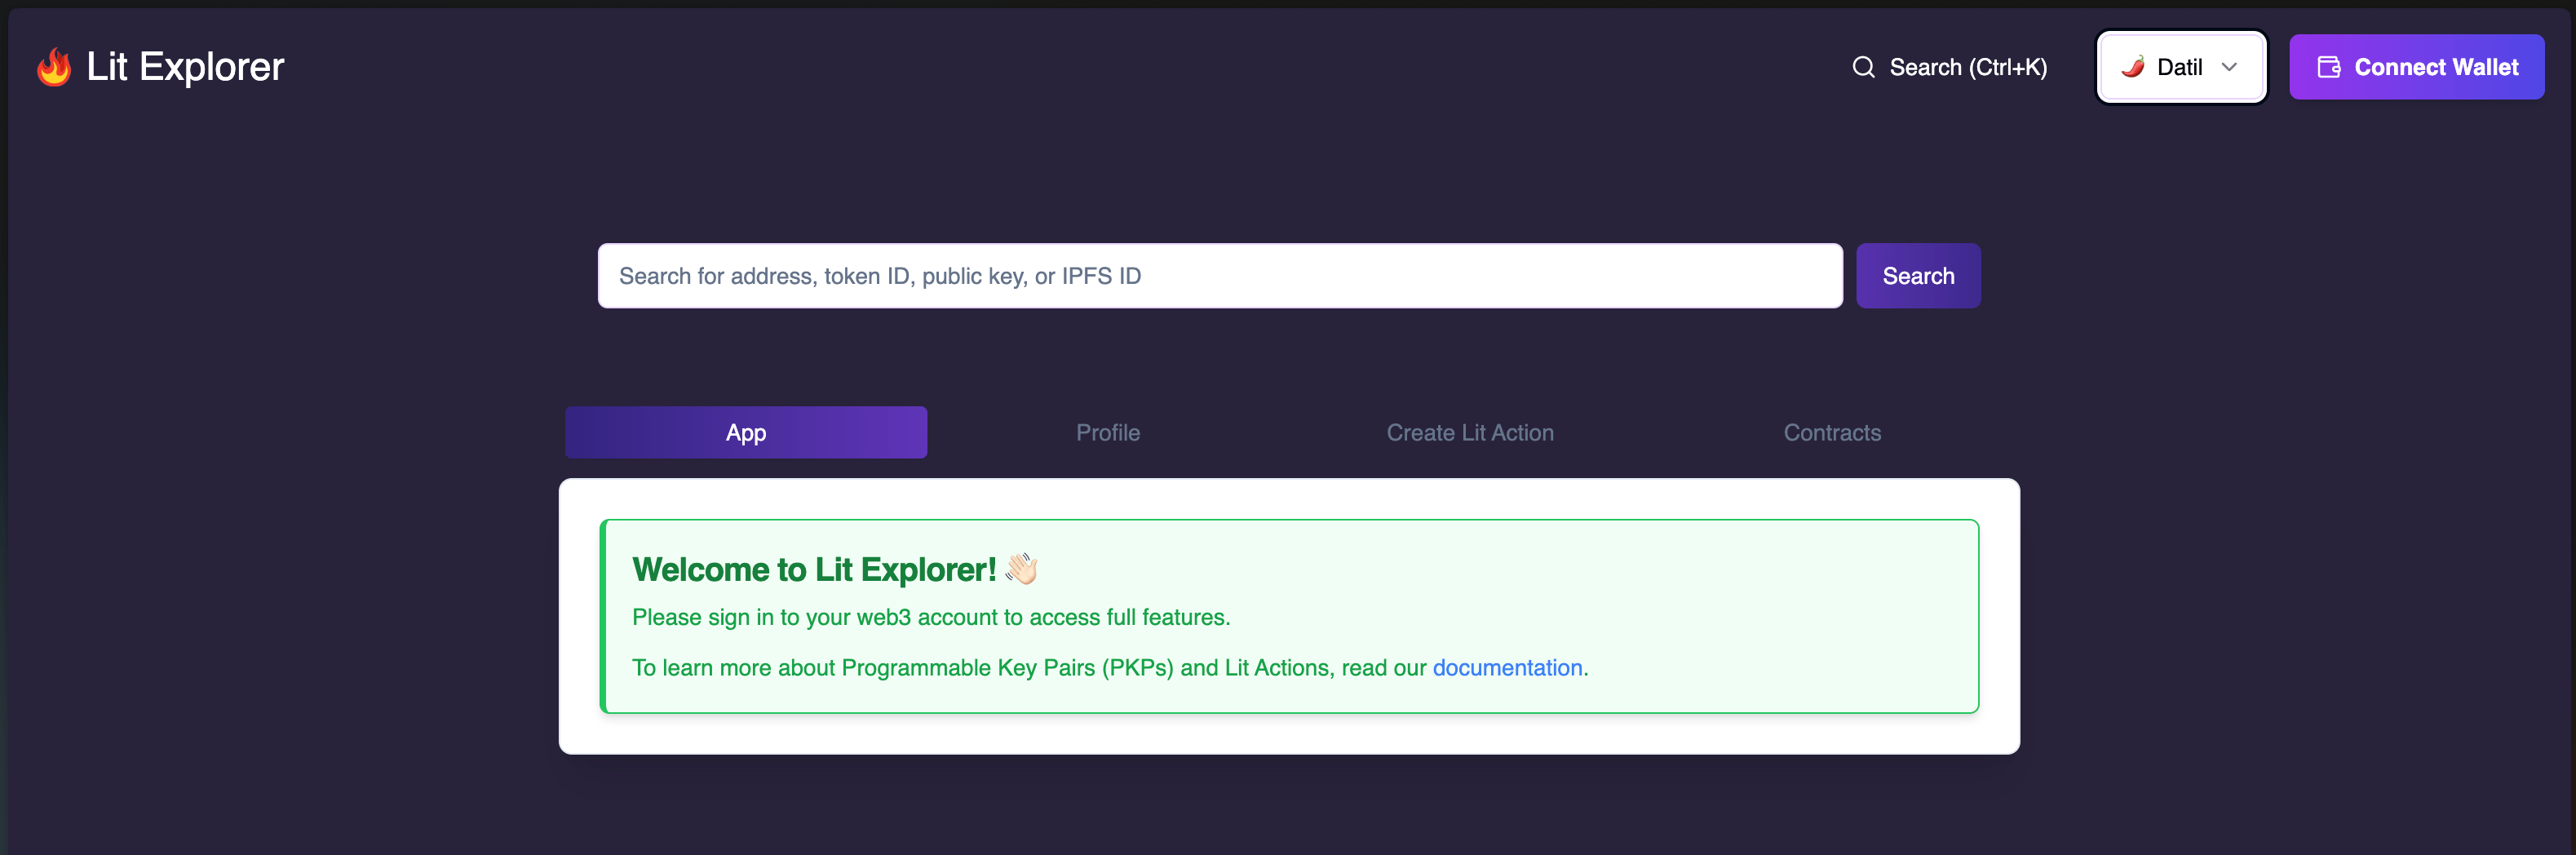Click the magnifying glass search icon
Screen dimensions: 2576x855
[x=1863, y=67]
